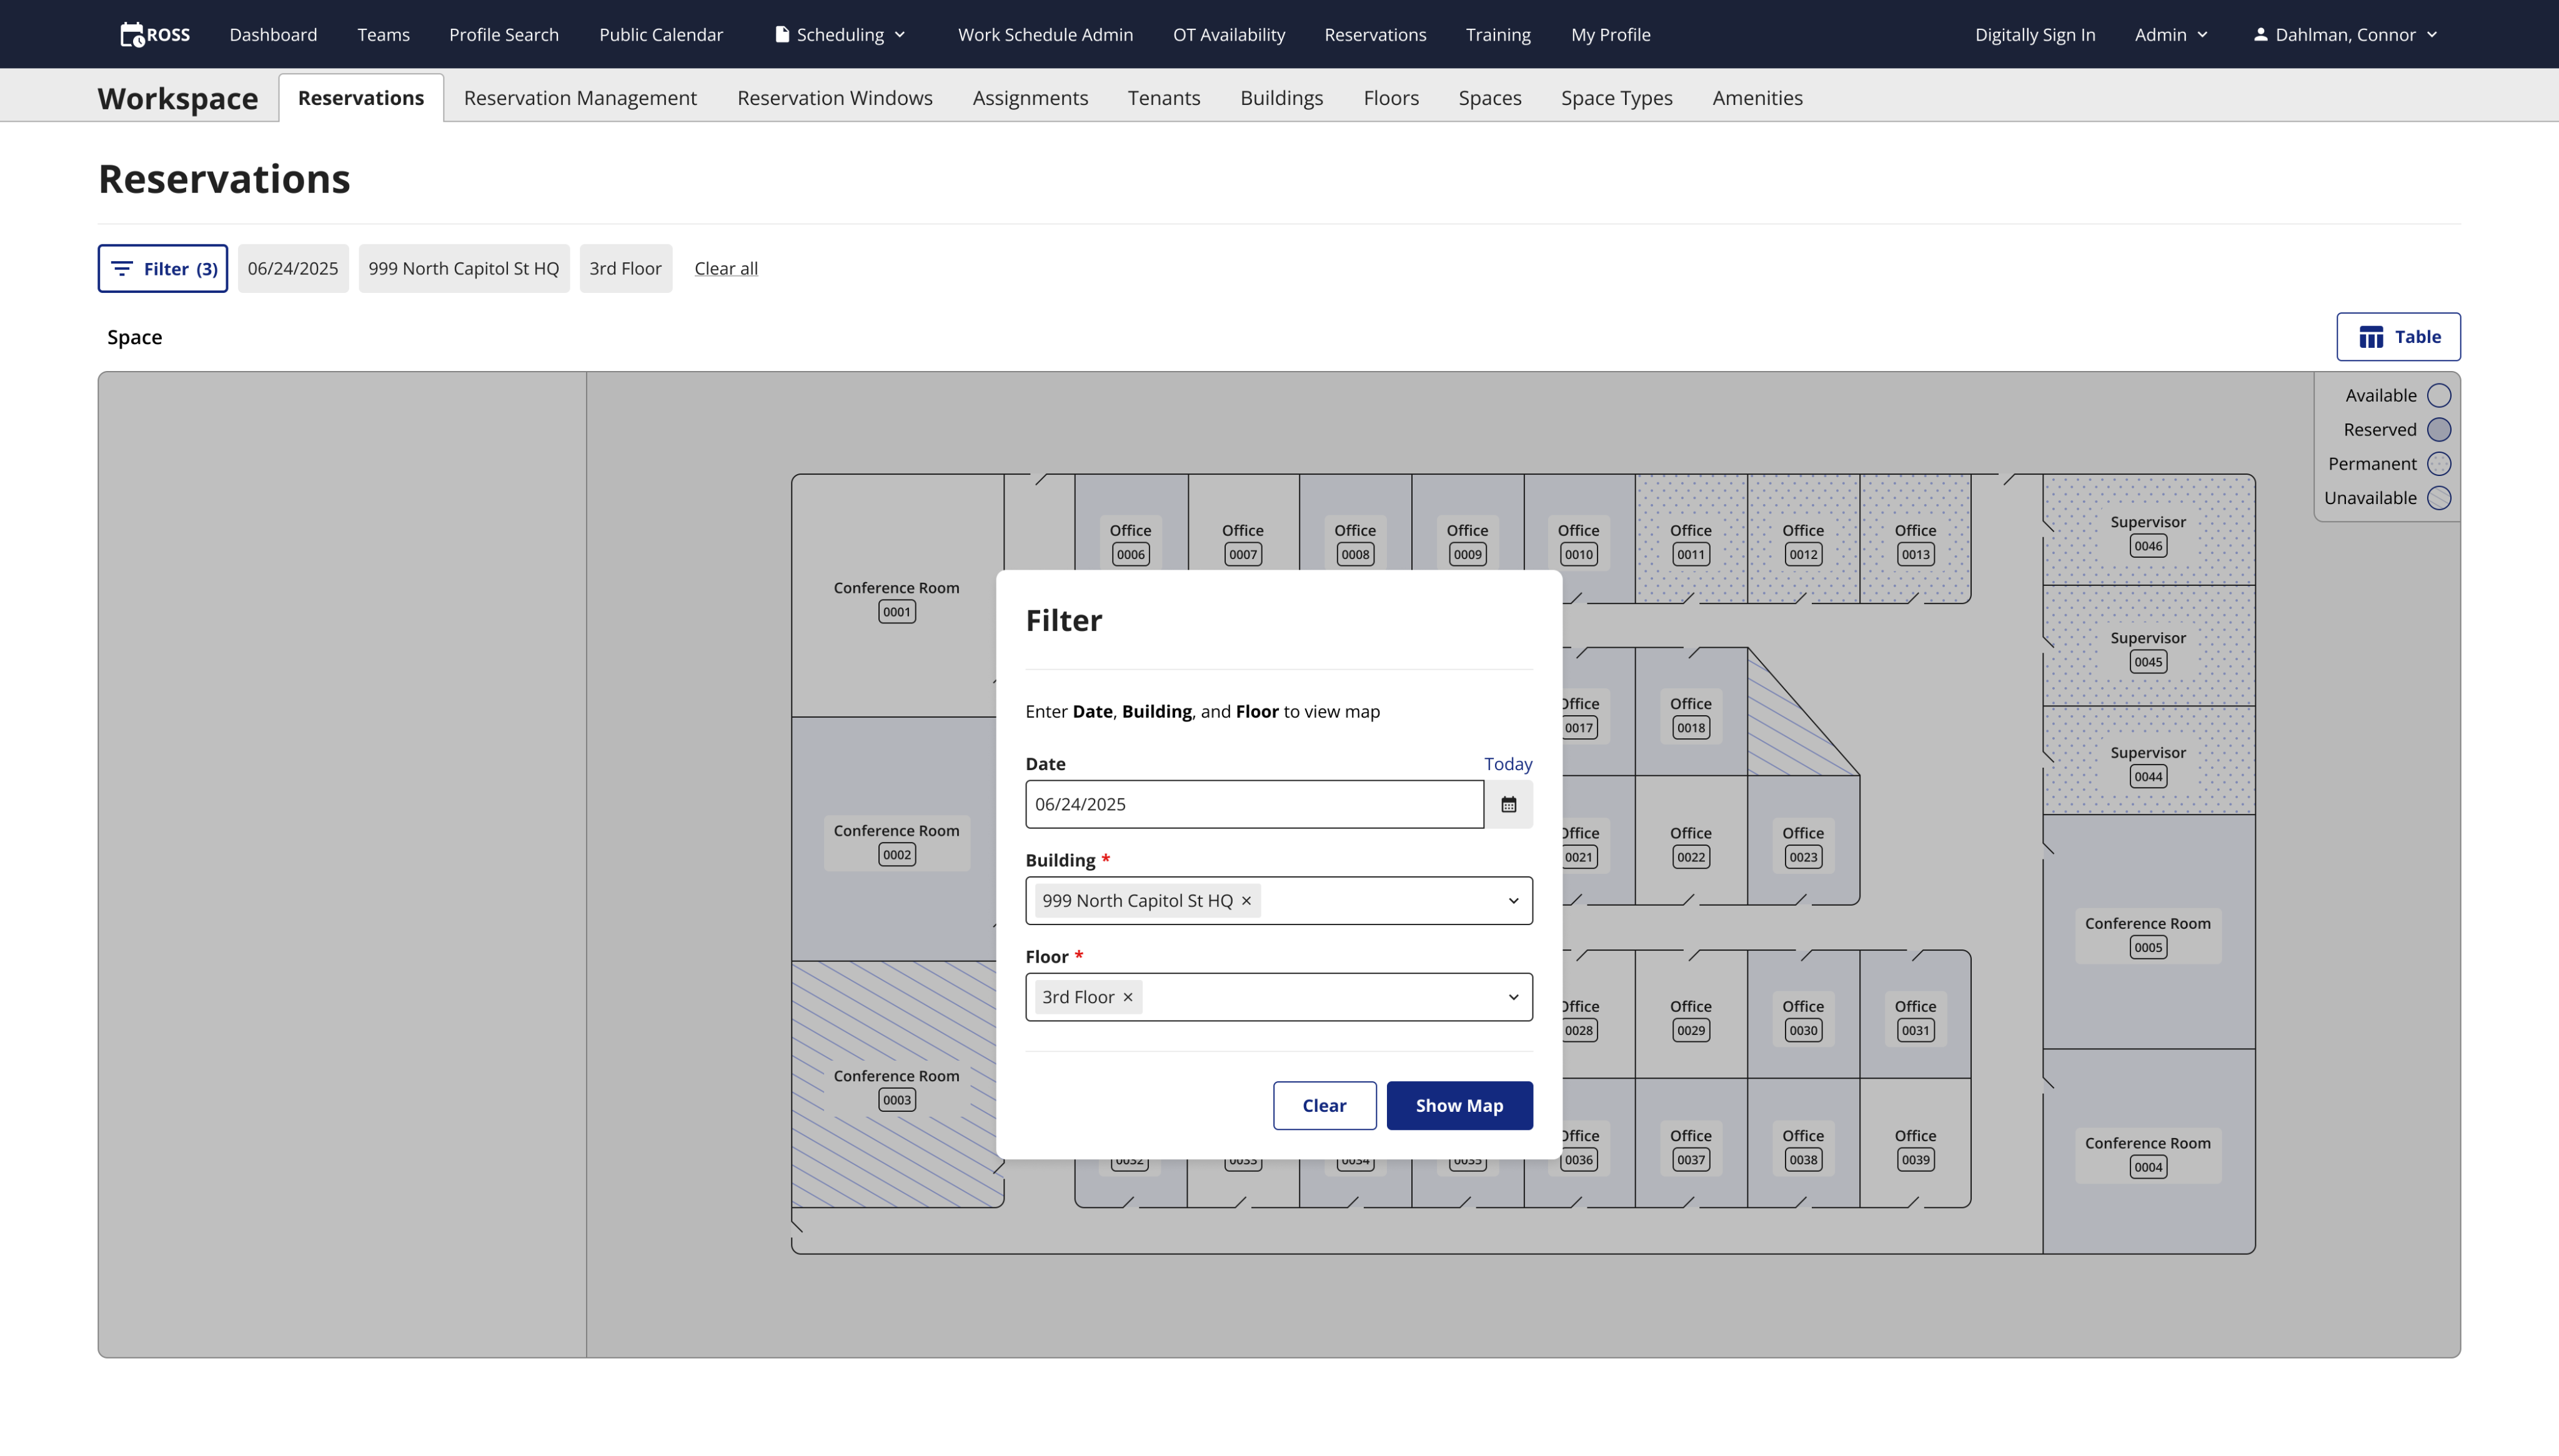Open the Space Types tab

click(x=1616, y=98)
